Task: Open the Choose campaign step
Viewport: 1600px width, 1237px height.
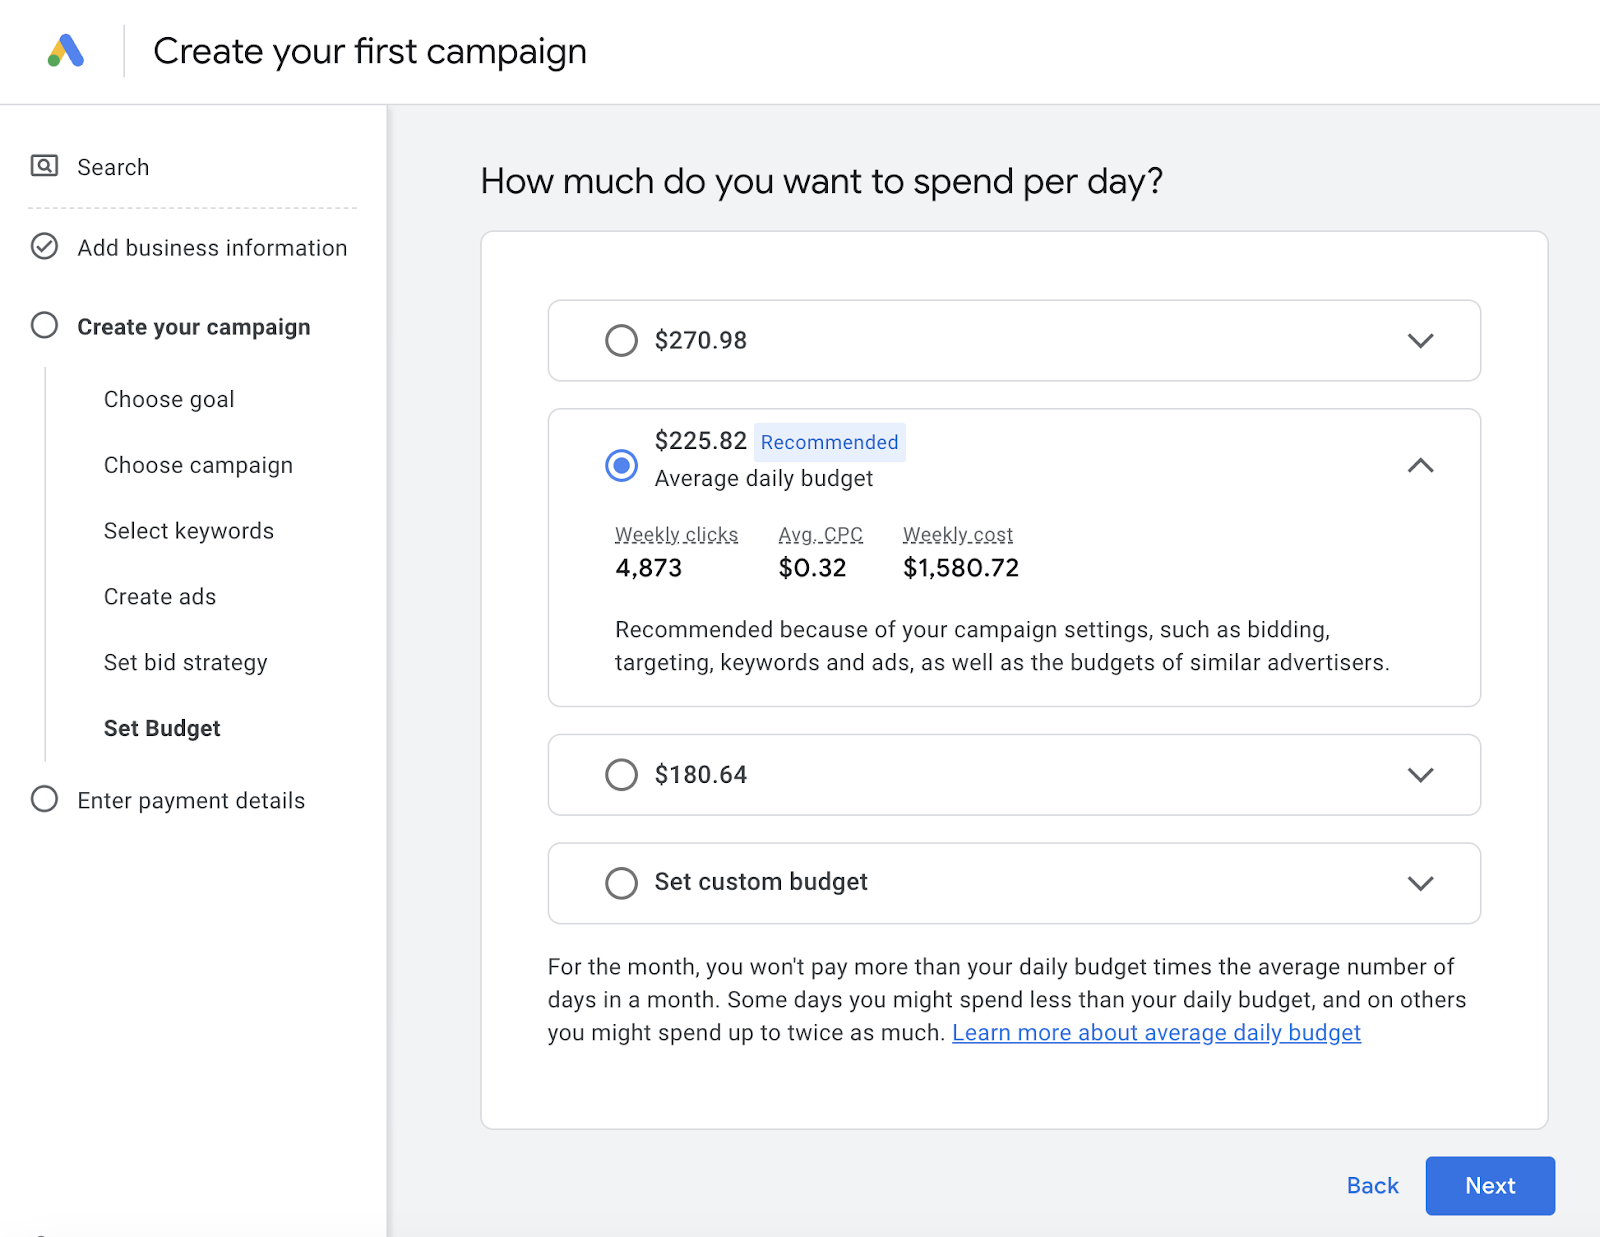Action: pyautogui.click(x=198, y=464)
